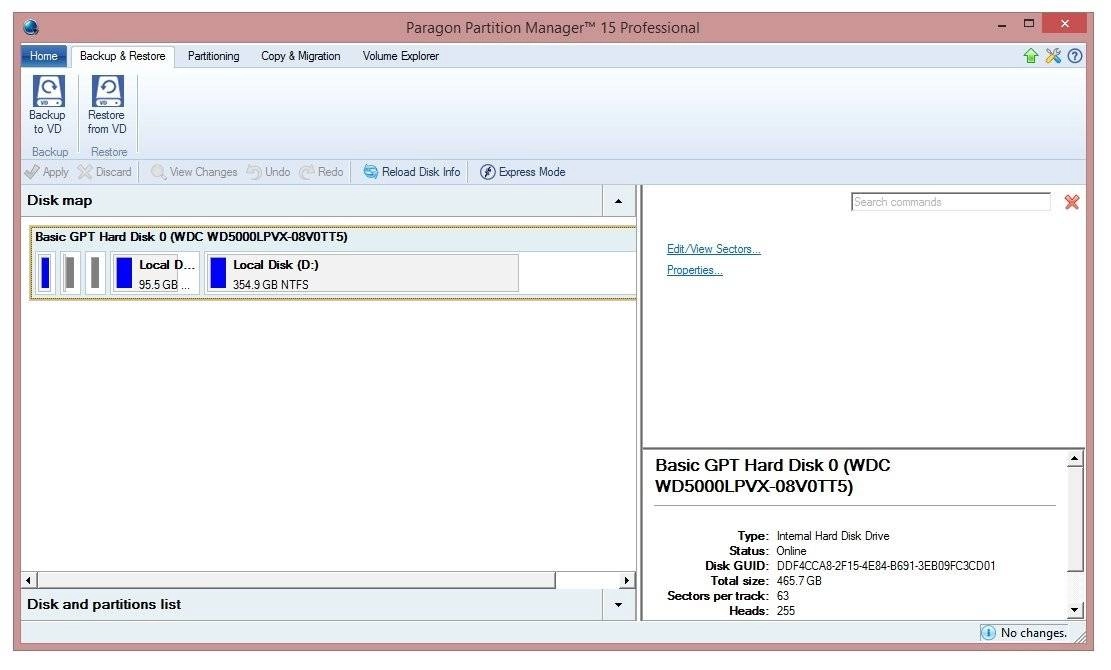1111x670 pixels.
Task: Click the green home arrow icon
Action: click(x=1031, y=56)
